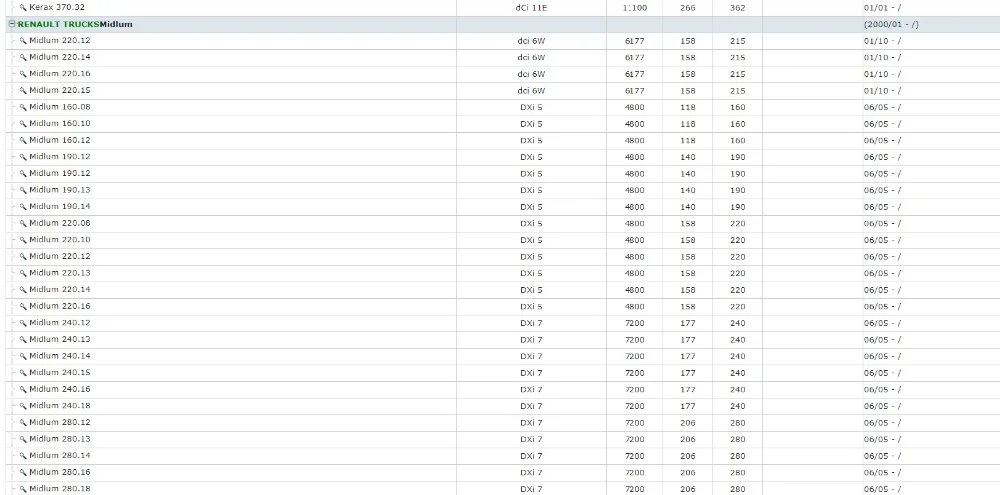The image size is (1000, 495).
Task: Select the Midlum 240.18 model name
Action: 60,405
